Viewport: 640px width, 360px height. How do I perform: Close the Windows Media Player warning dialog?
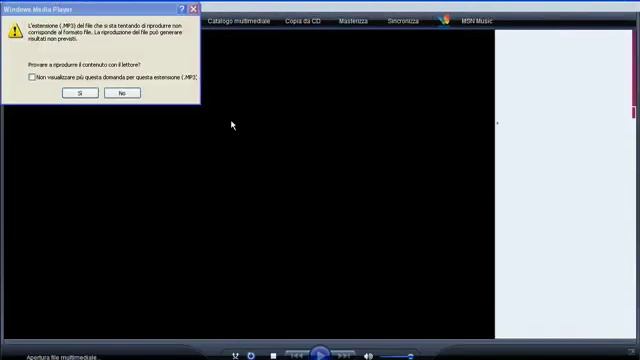[x=193, y=9]
